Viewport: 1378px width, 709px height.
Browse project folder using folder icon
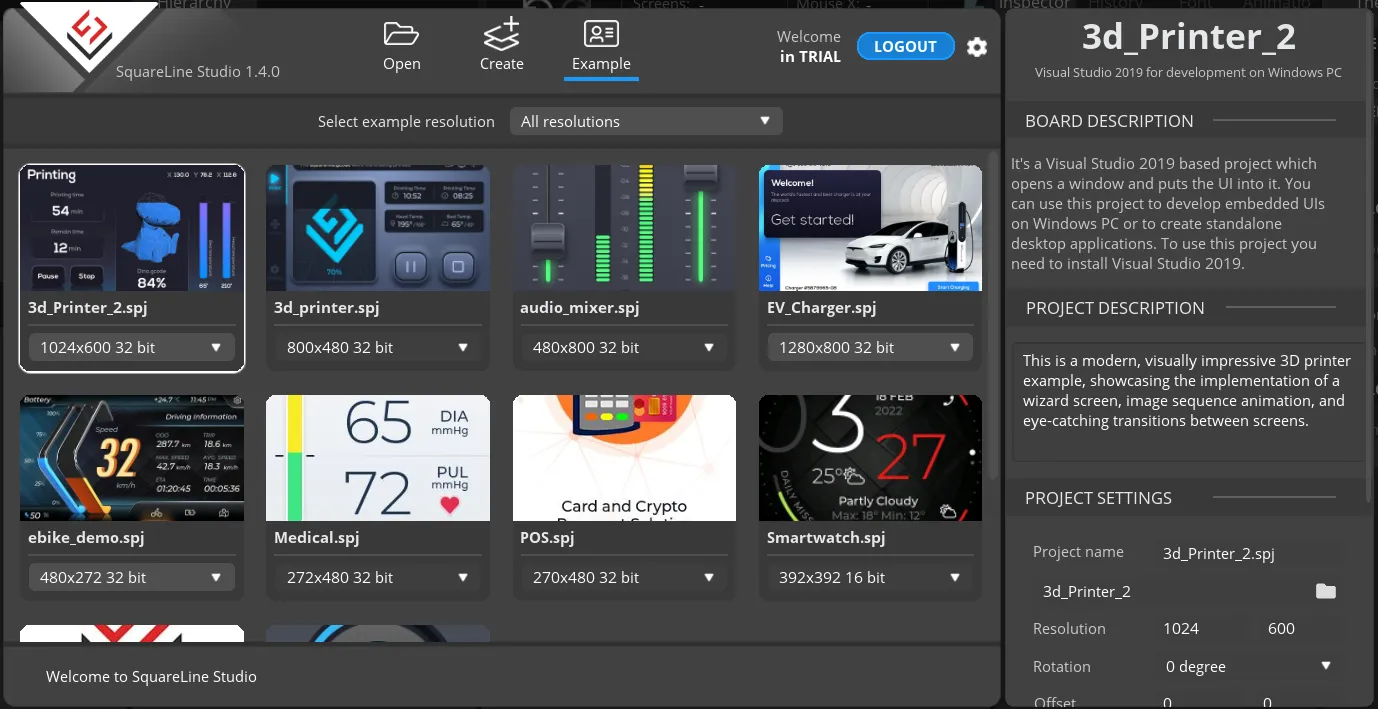1325,591
